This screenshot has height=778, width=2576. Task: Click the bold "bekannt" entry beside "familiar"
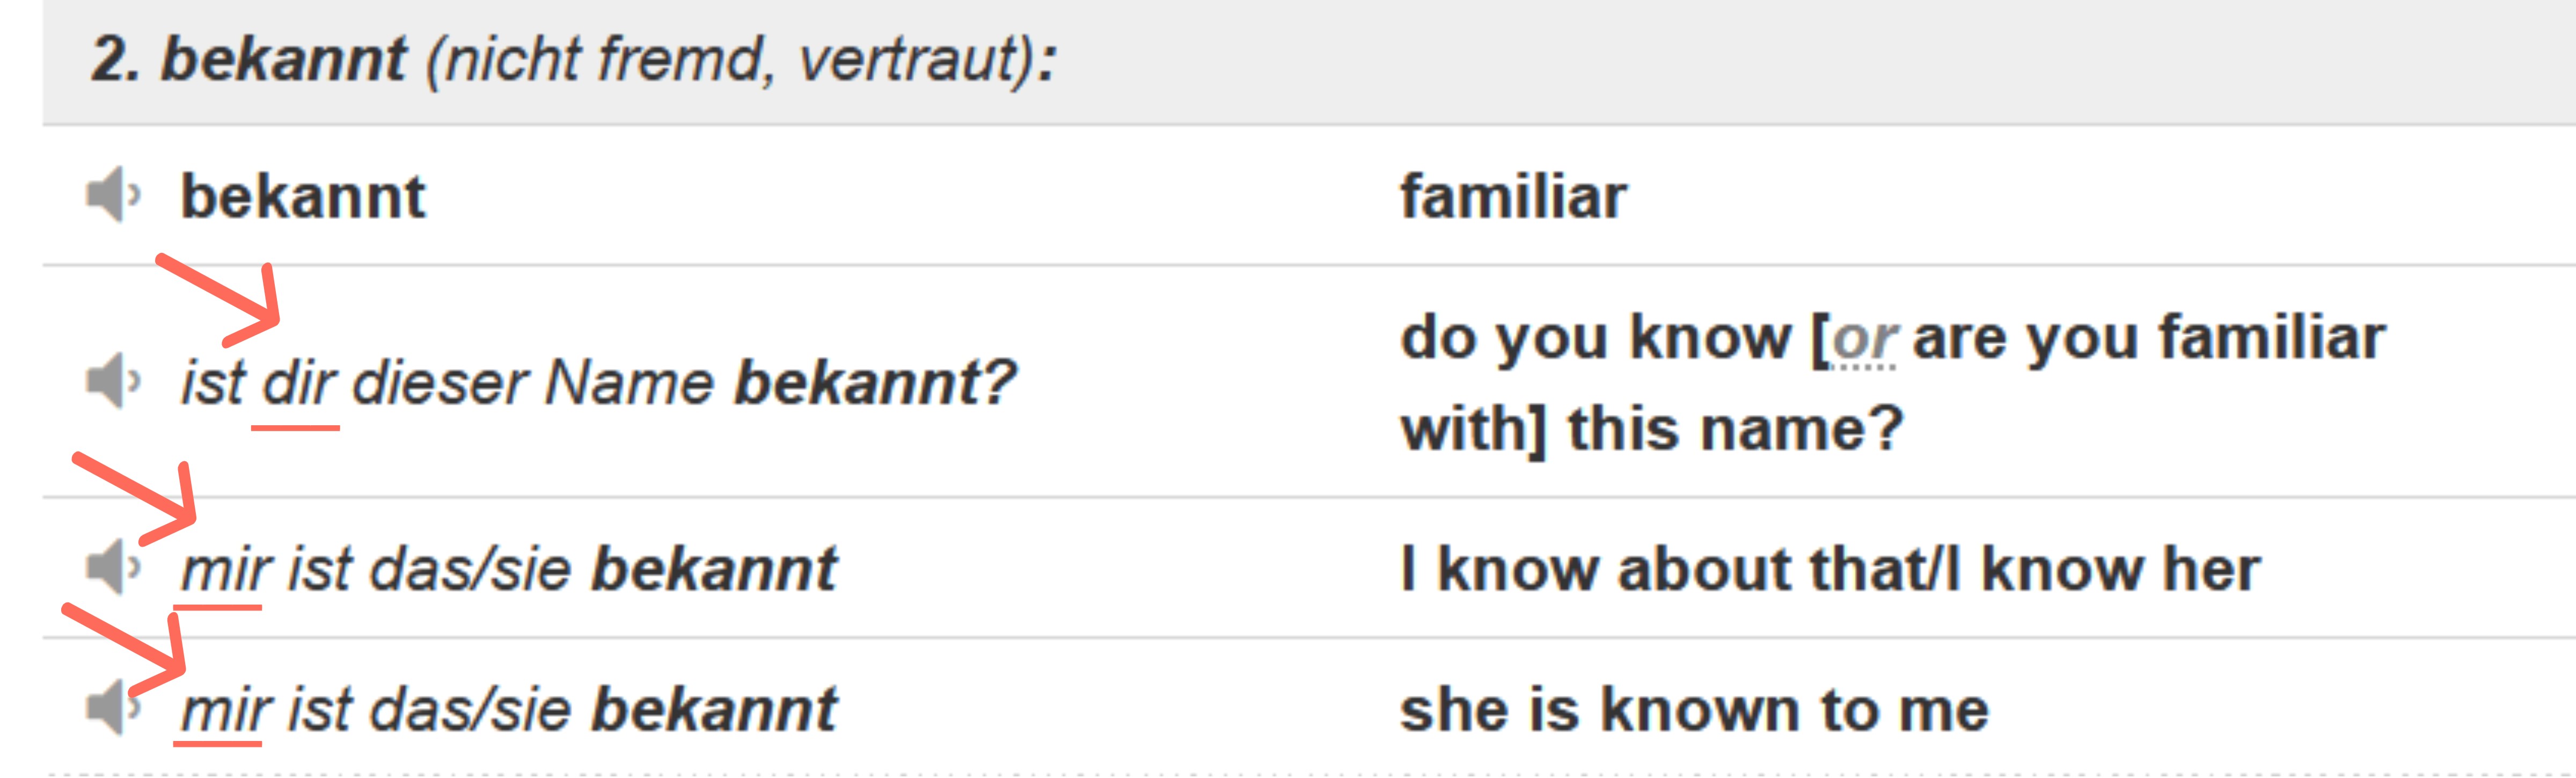303,197
